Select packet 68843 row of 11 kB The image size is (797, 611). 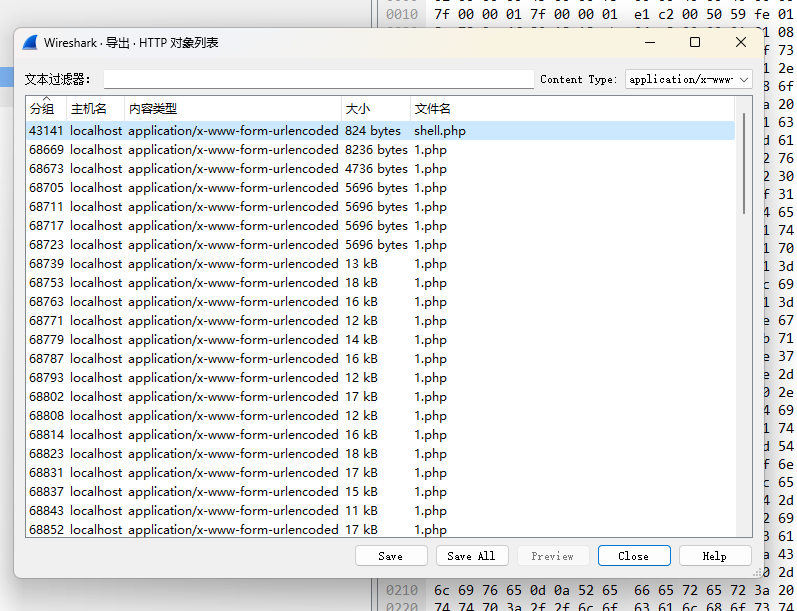coord(380,510)
